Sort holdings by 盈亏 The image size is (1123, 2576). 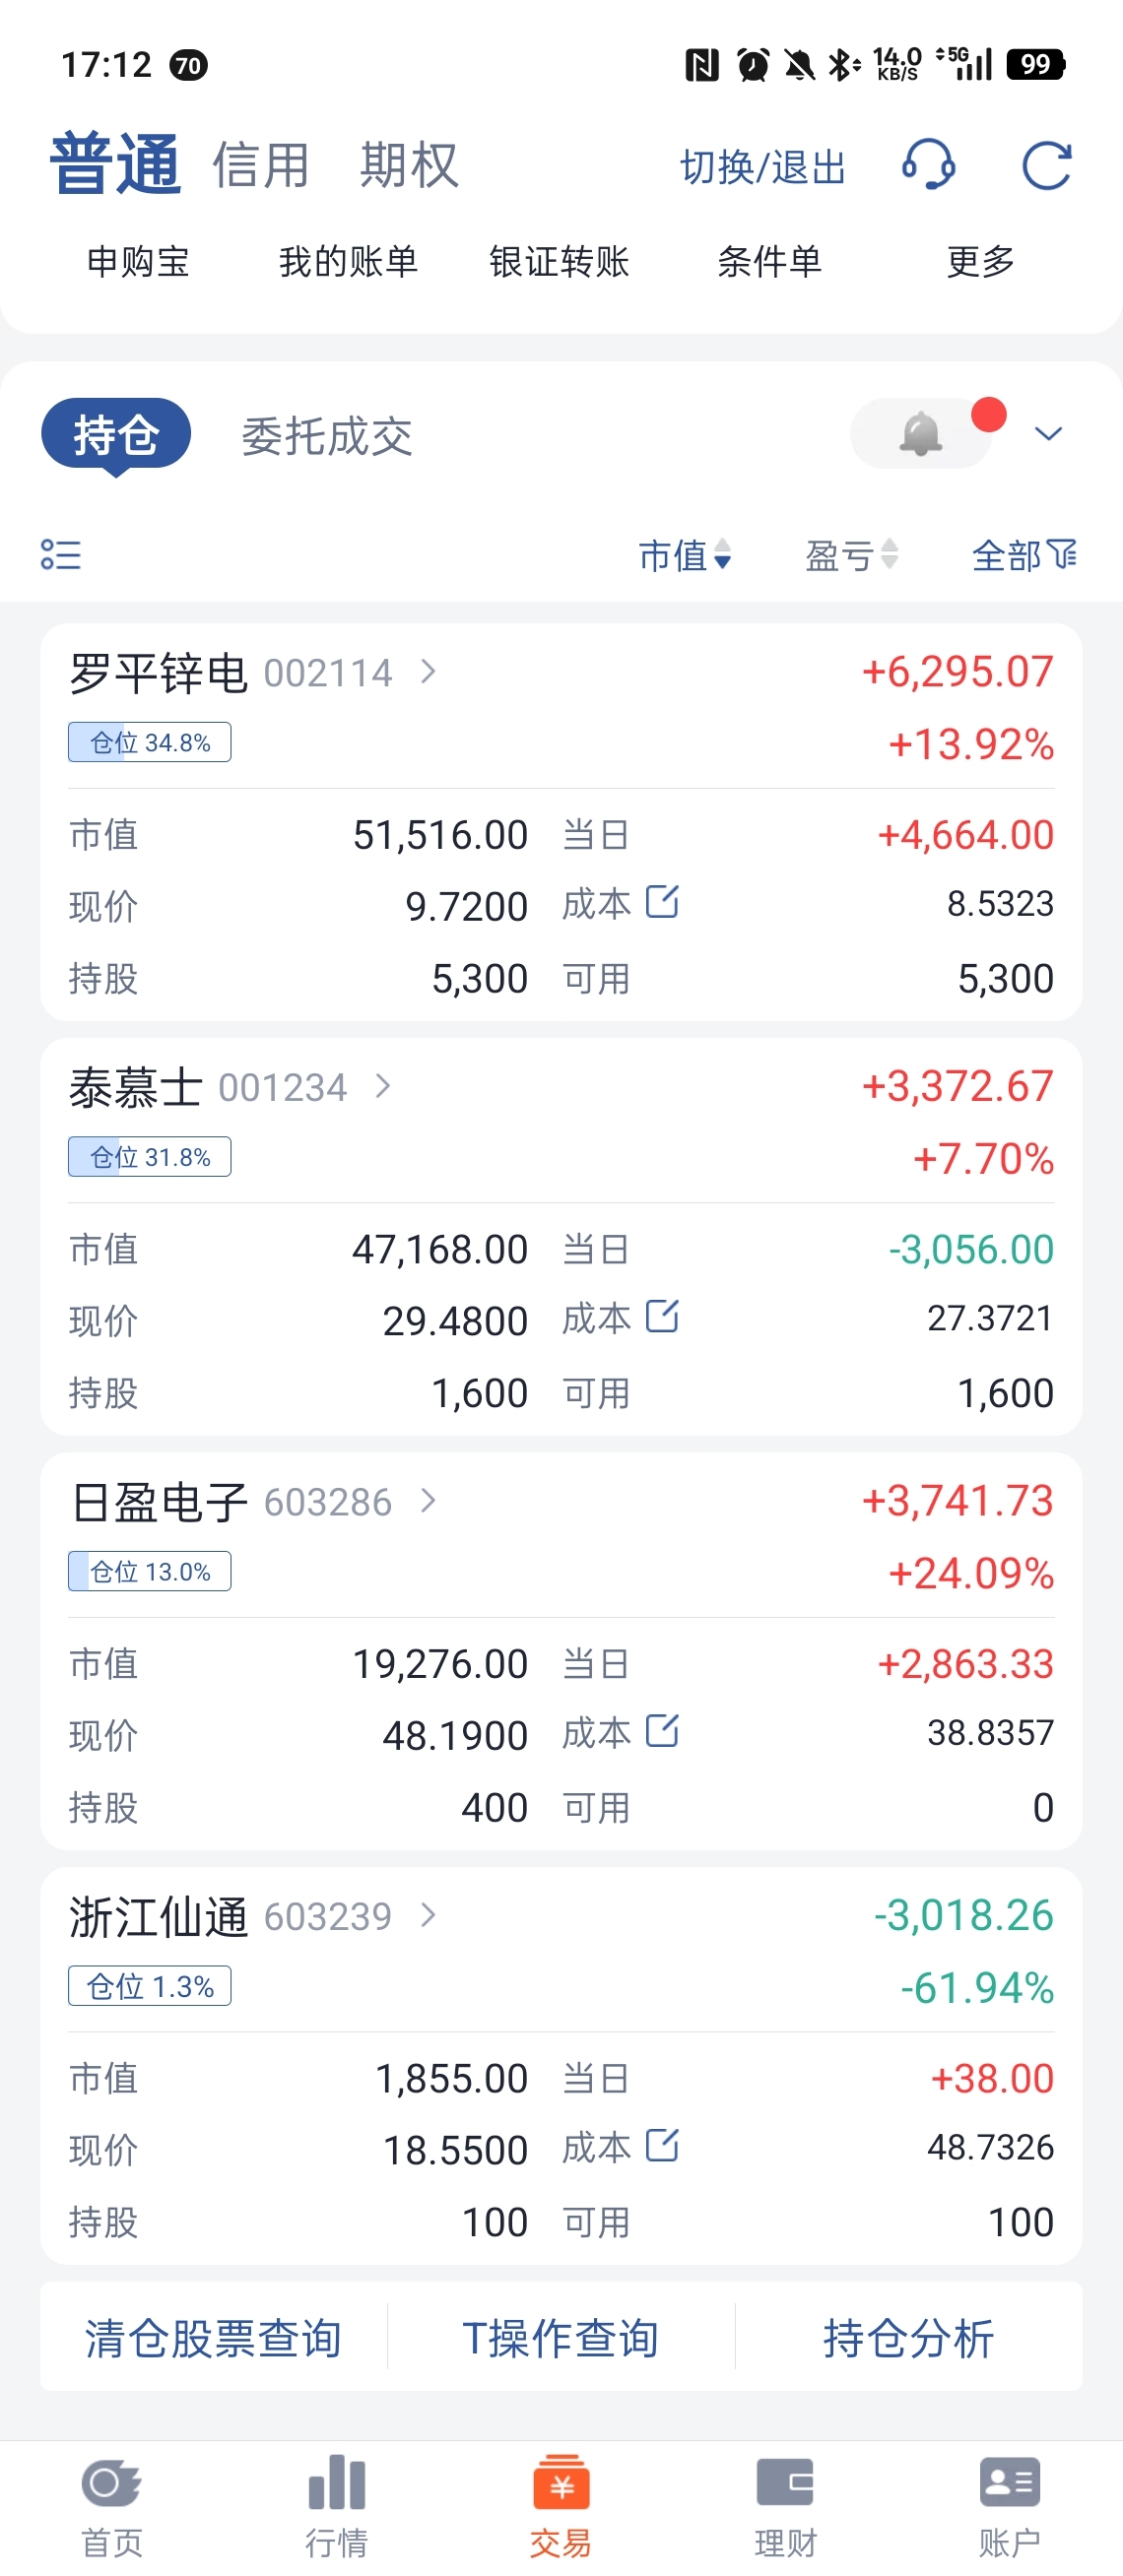[852, 555]
